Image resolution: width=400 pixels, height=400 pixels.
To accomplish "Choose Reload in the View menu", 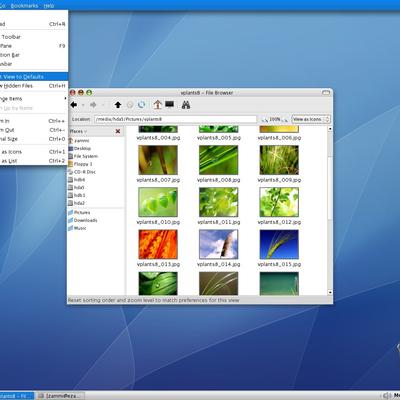I will (x=33, y=24).
